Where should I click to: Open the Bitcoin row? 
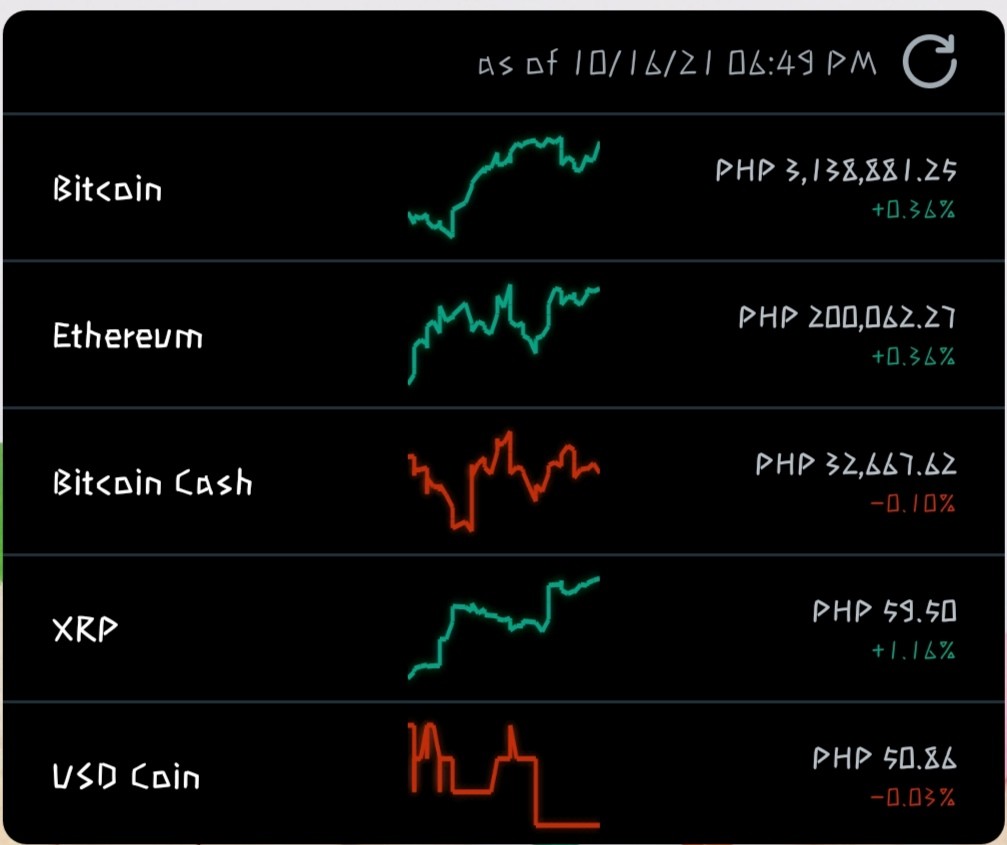coord(504,187)
